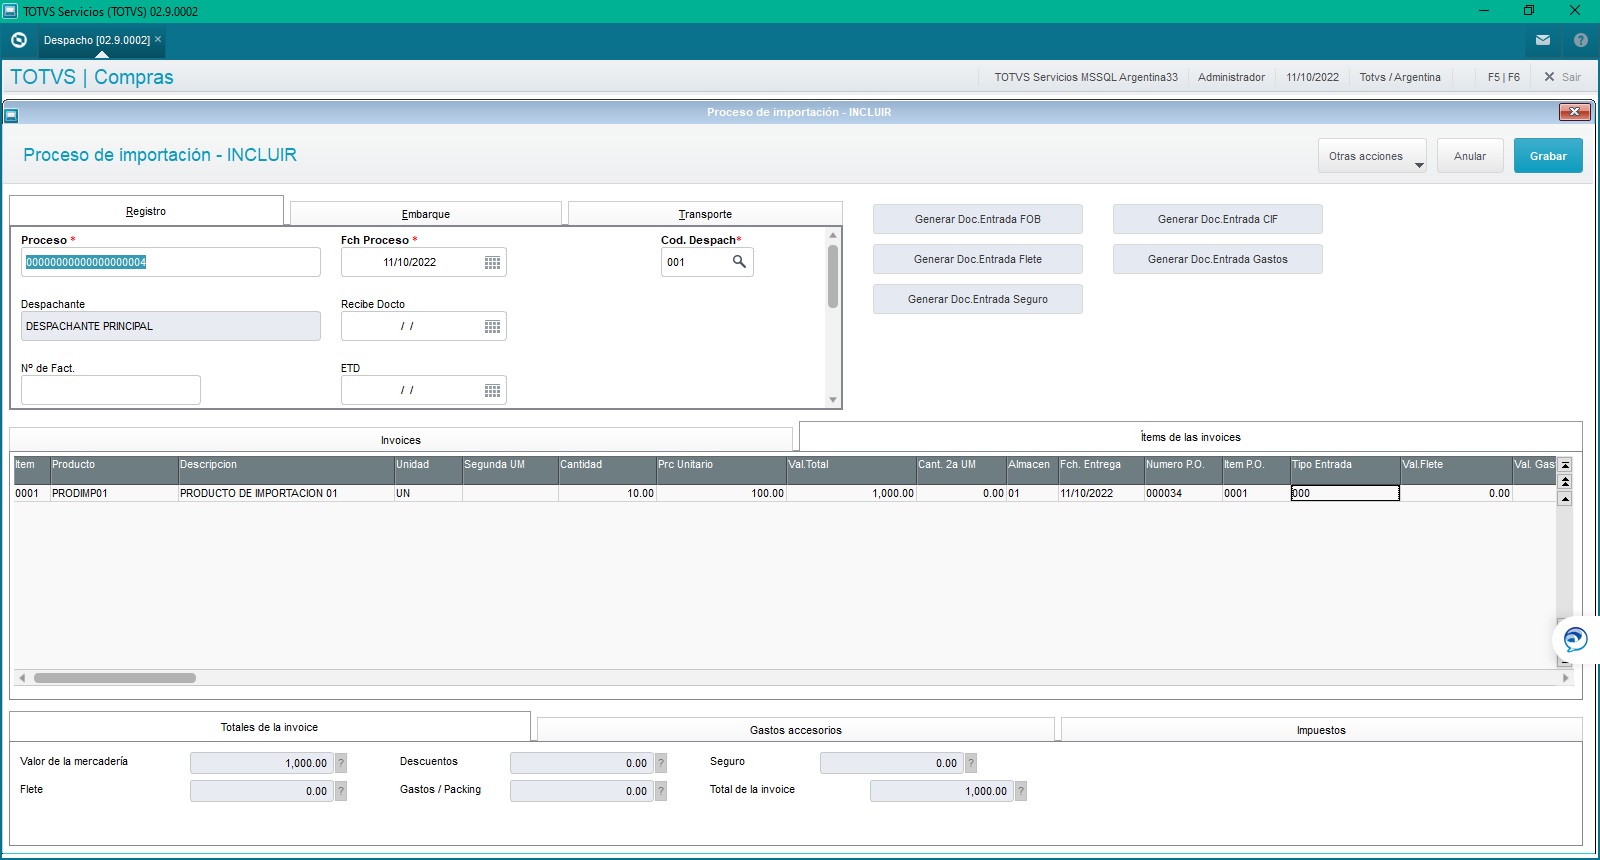Click Generar Doc.Entrada Gastos

point(1218,259)
